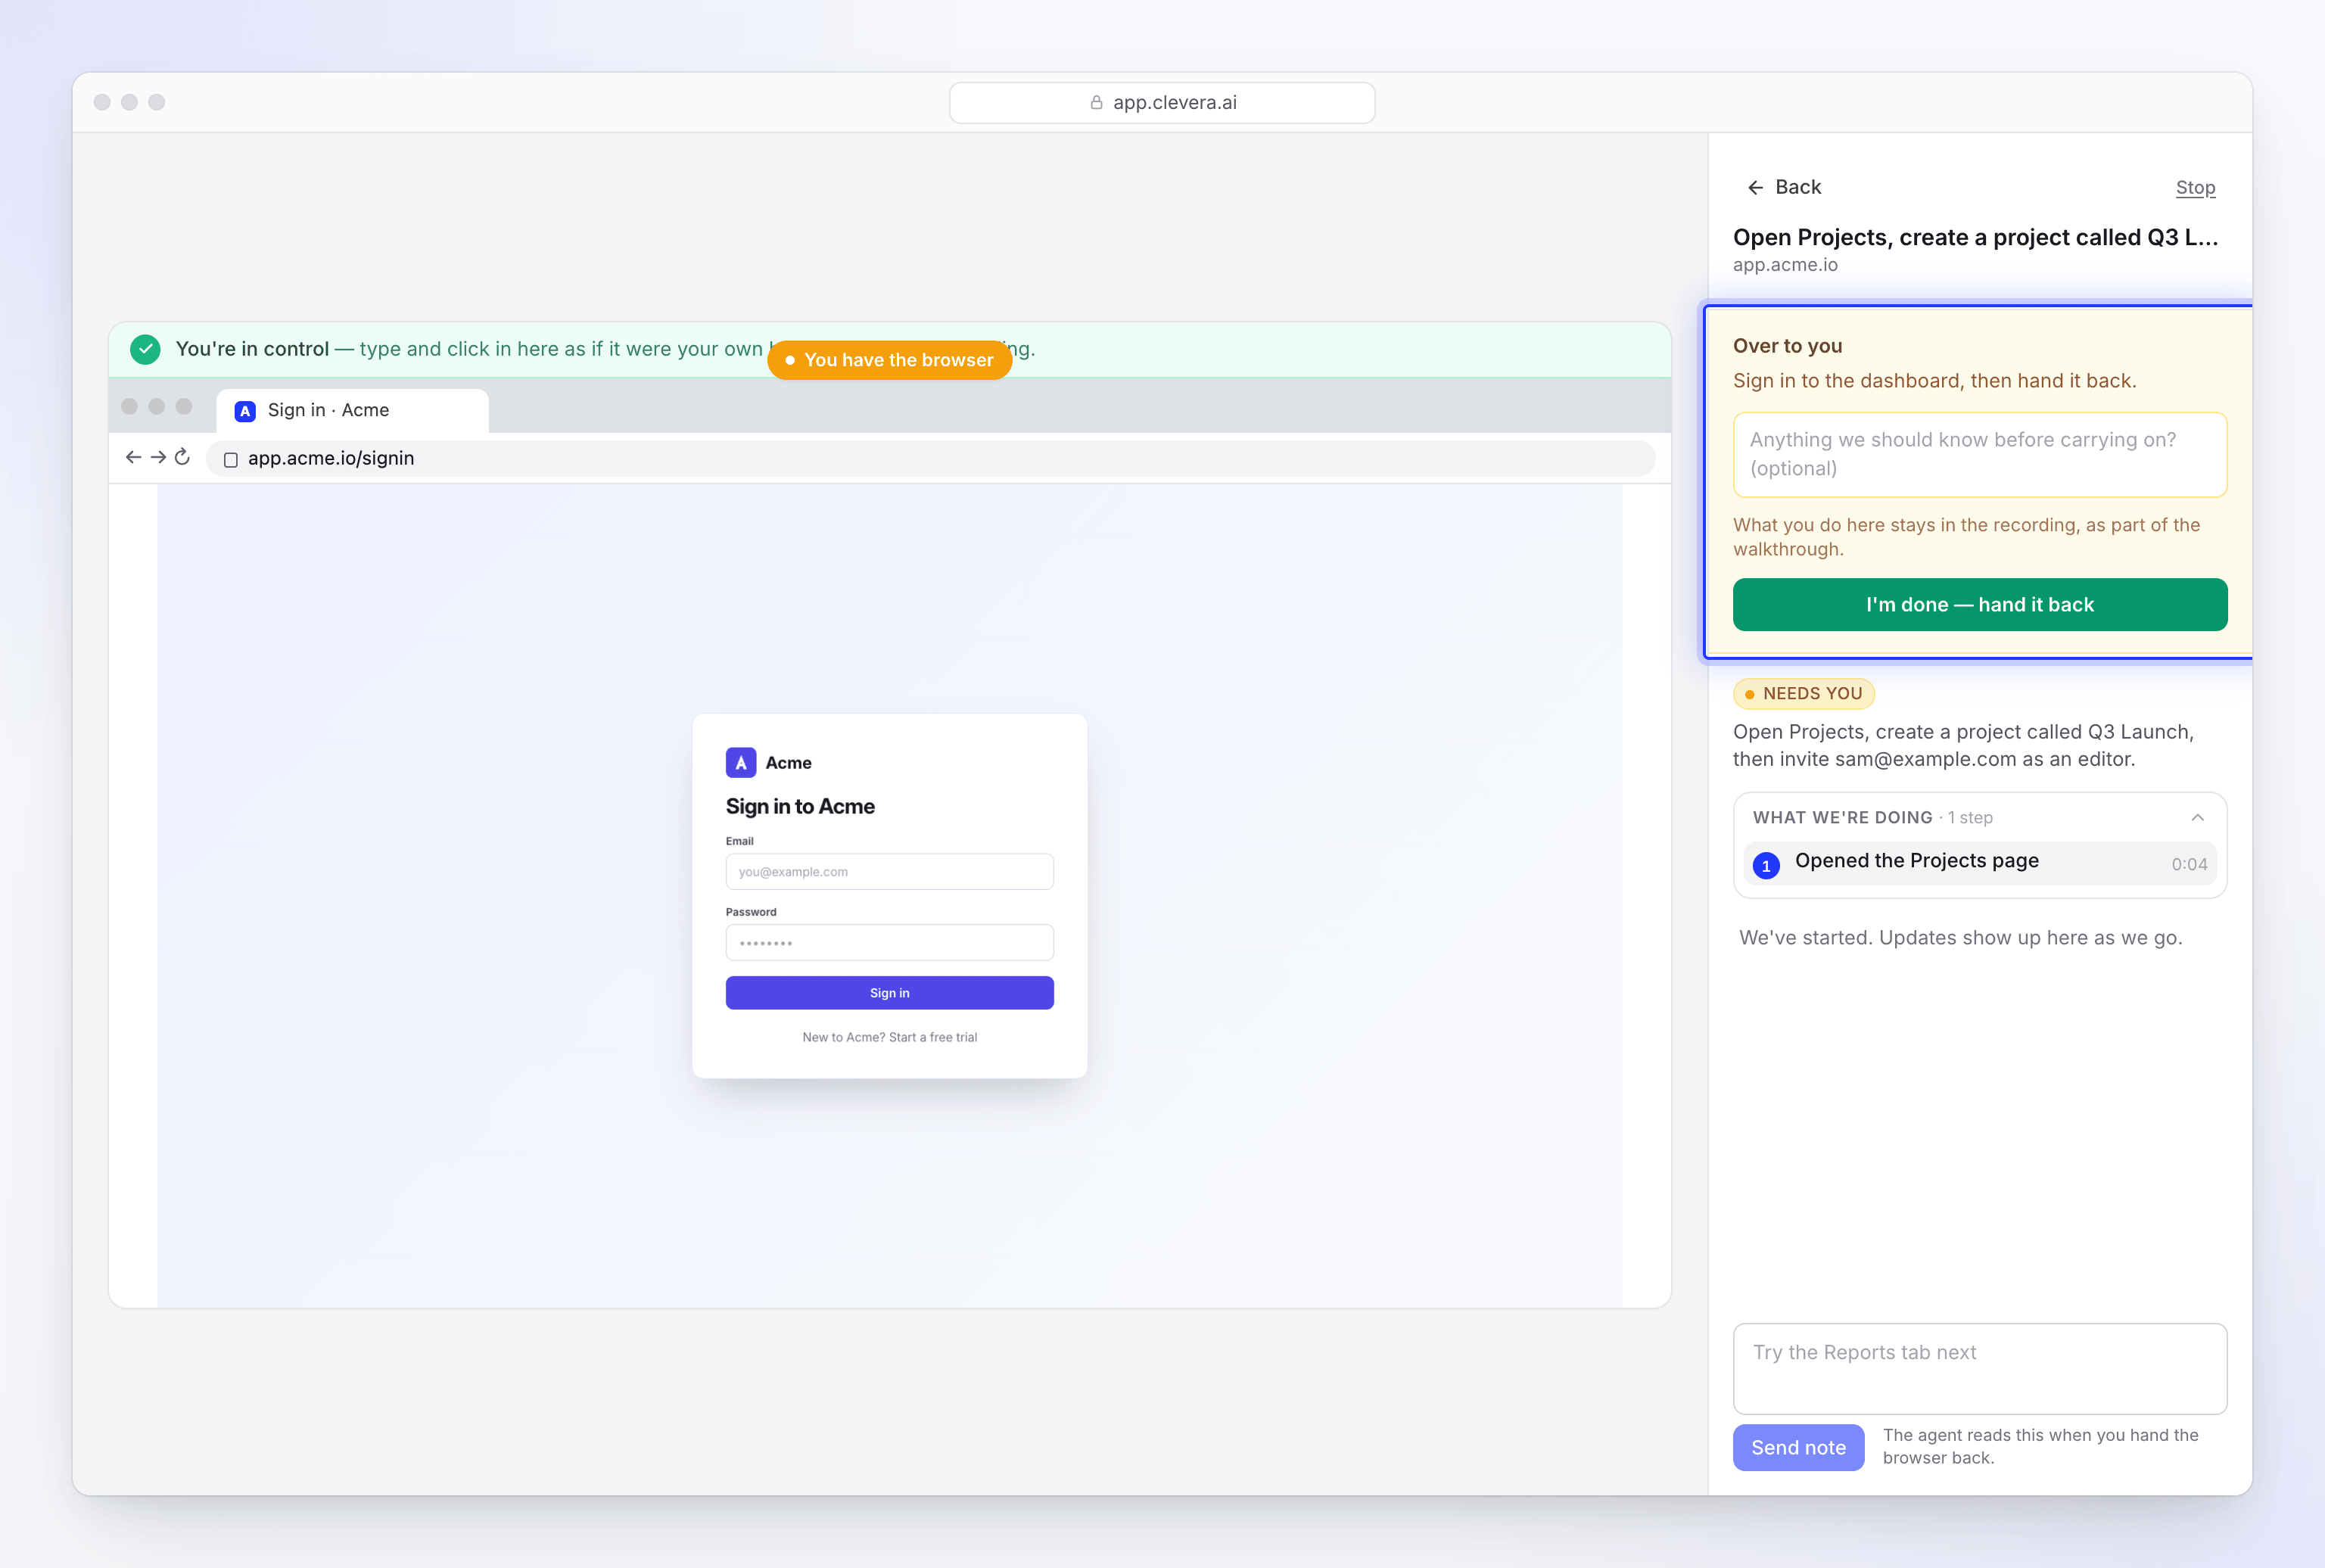Click the Back arrow icon
The width and height of the screenshot is (2325, 1568).
coord(1755,187)
